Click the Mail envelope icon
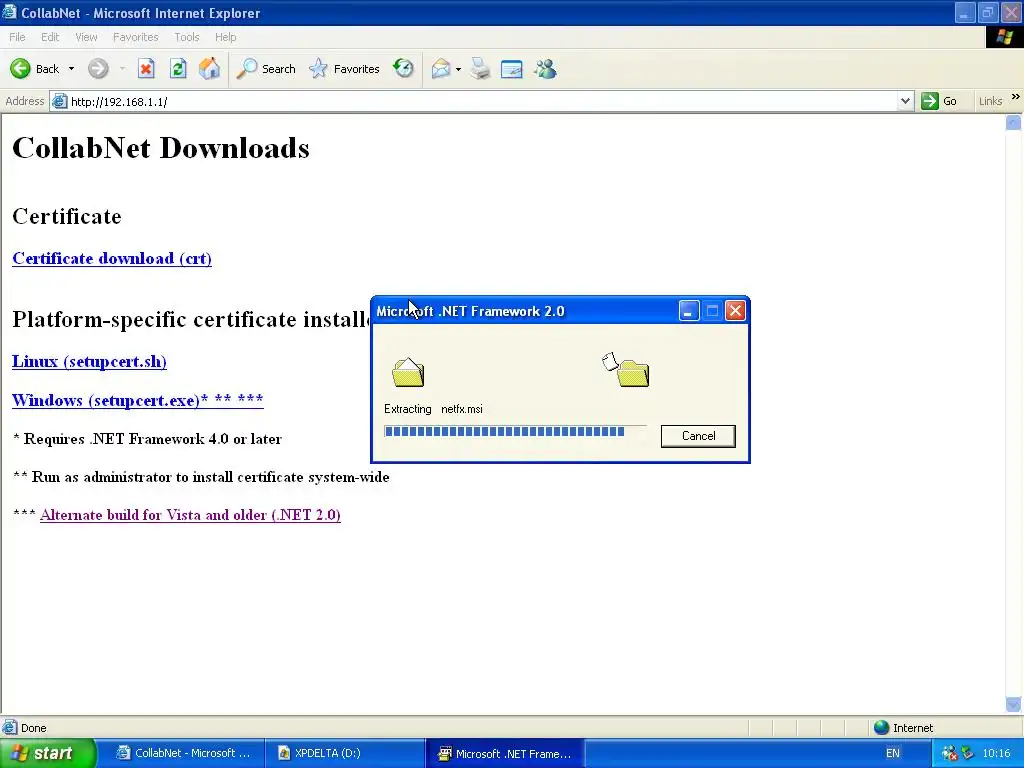 pyautogui.click(x=441, y=69)
